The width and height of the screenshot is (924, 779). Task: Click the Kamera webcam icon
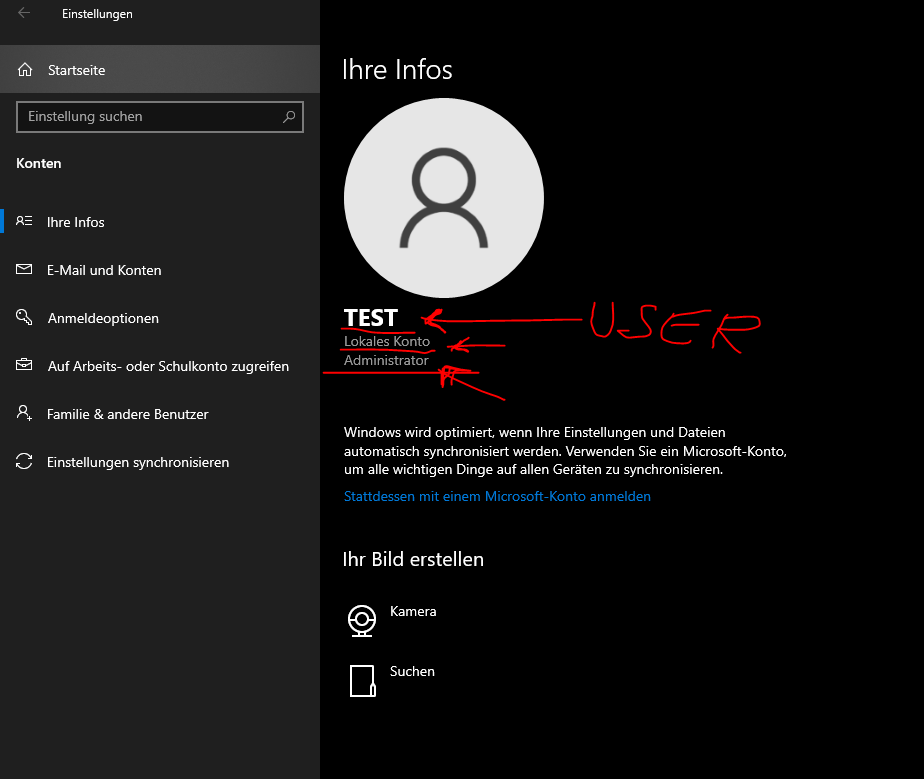(x=362, y=620)
